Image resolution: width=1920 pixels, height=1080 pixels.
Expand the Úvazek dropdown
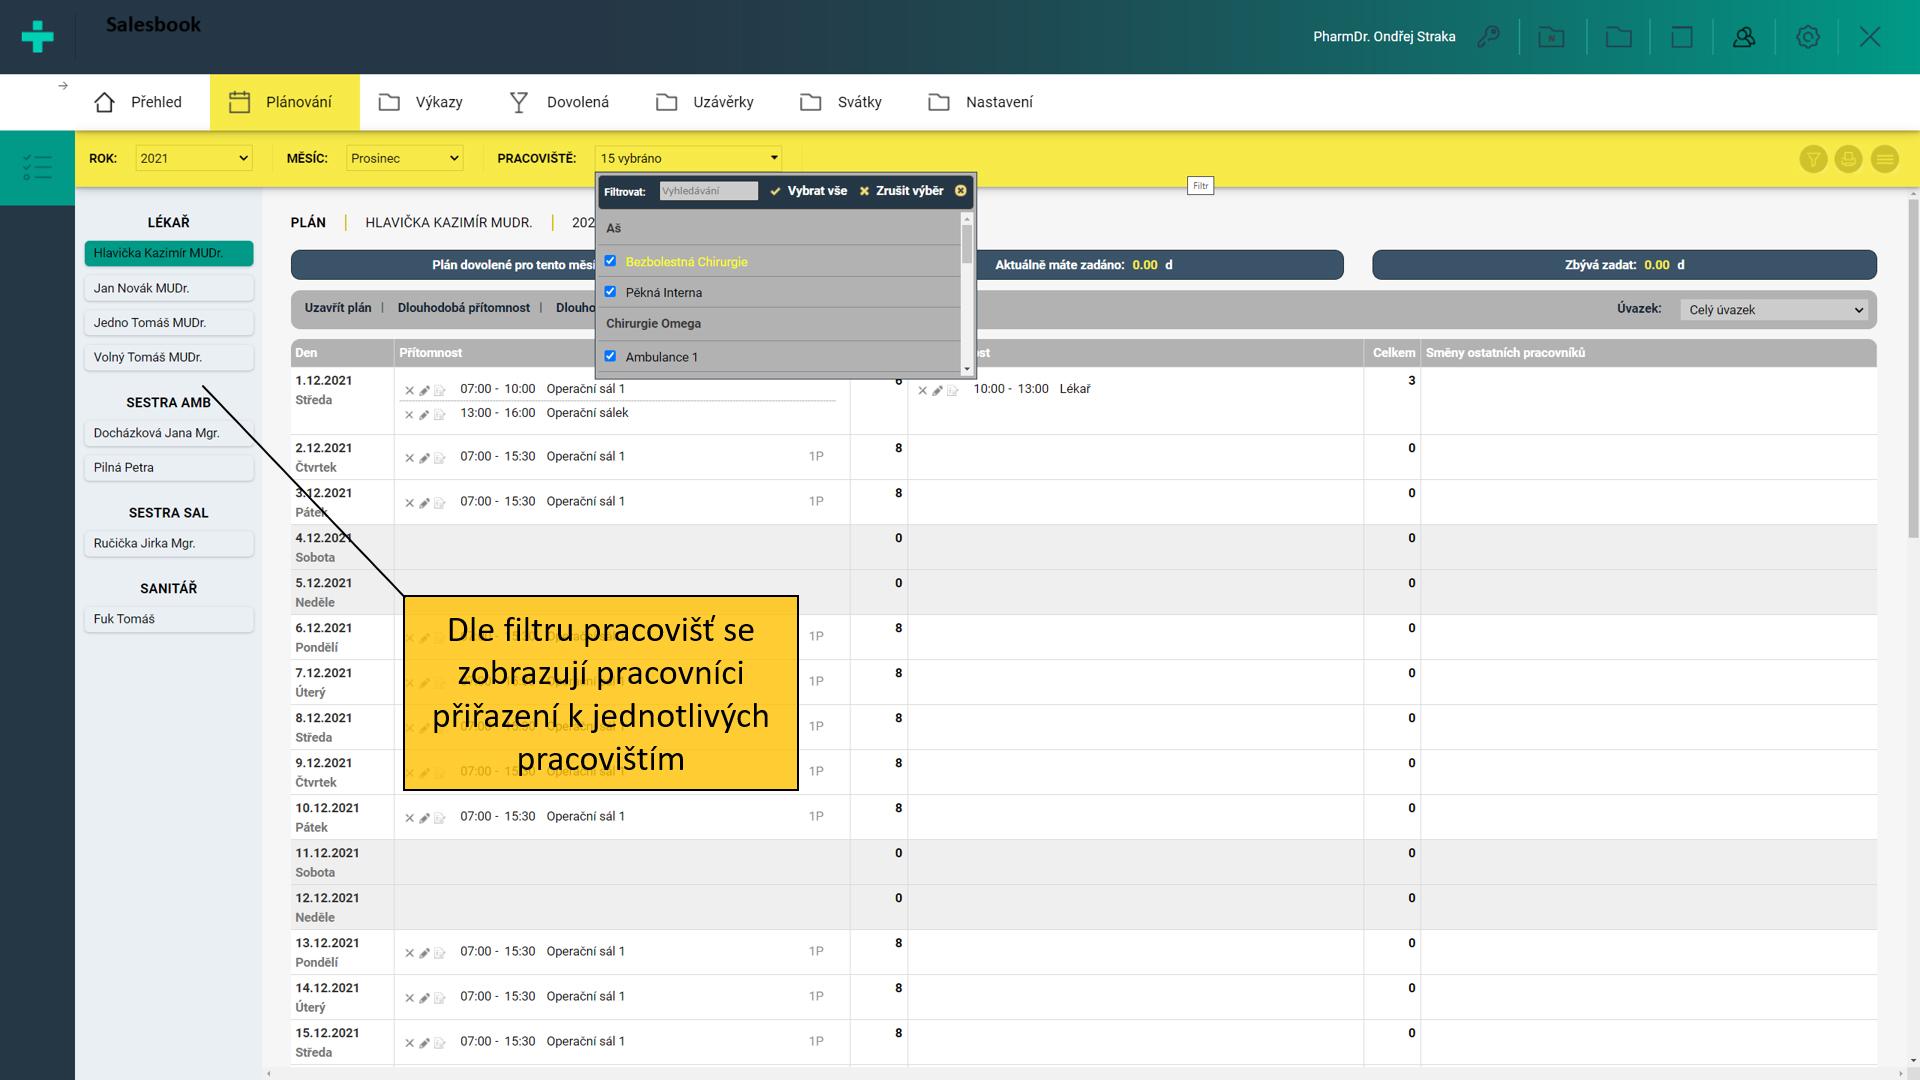[x=1775, y=310]
